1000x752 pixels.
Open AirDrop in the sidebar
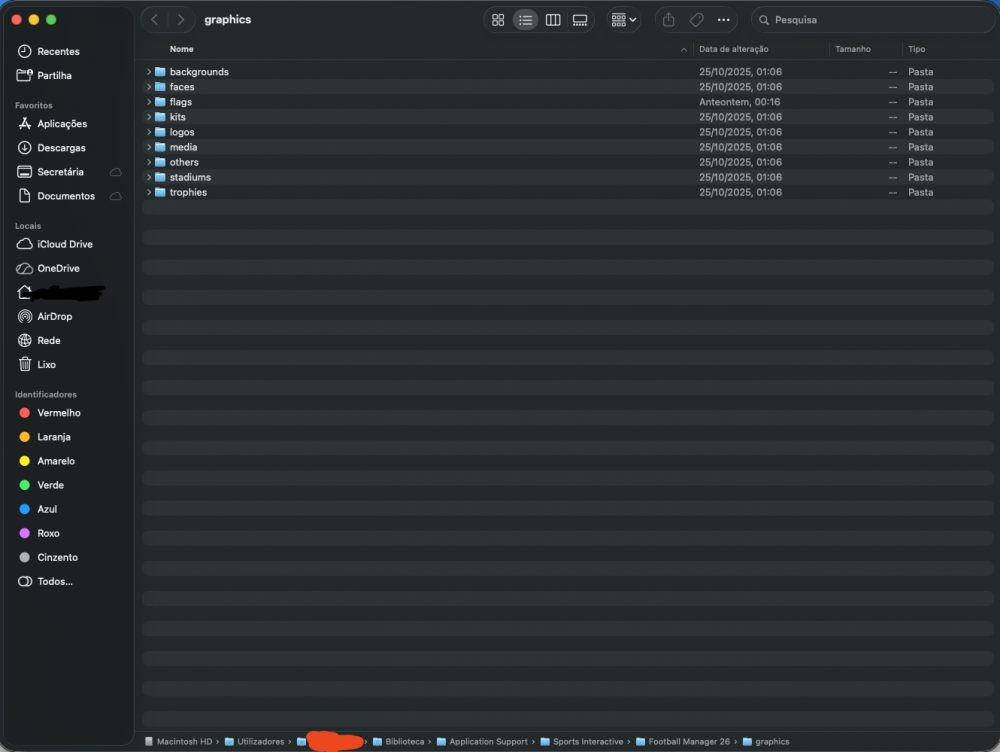click(45, 316)
